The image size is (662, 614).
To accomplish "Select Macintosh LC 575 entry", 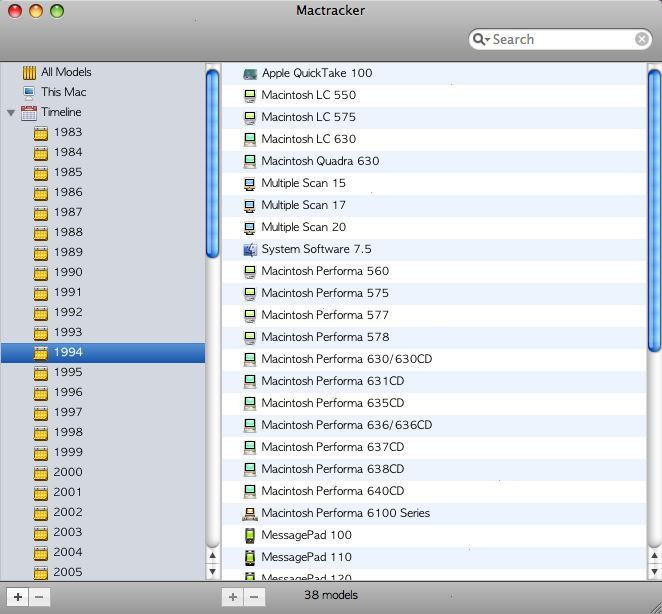I will pyautogui.click(x=434, y=117).
